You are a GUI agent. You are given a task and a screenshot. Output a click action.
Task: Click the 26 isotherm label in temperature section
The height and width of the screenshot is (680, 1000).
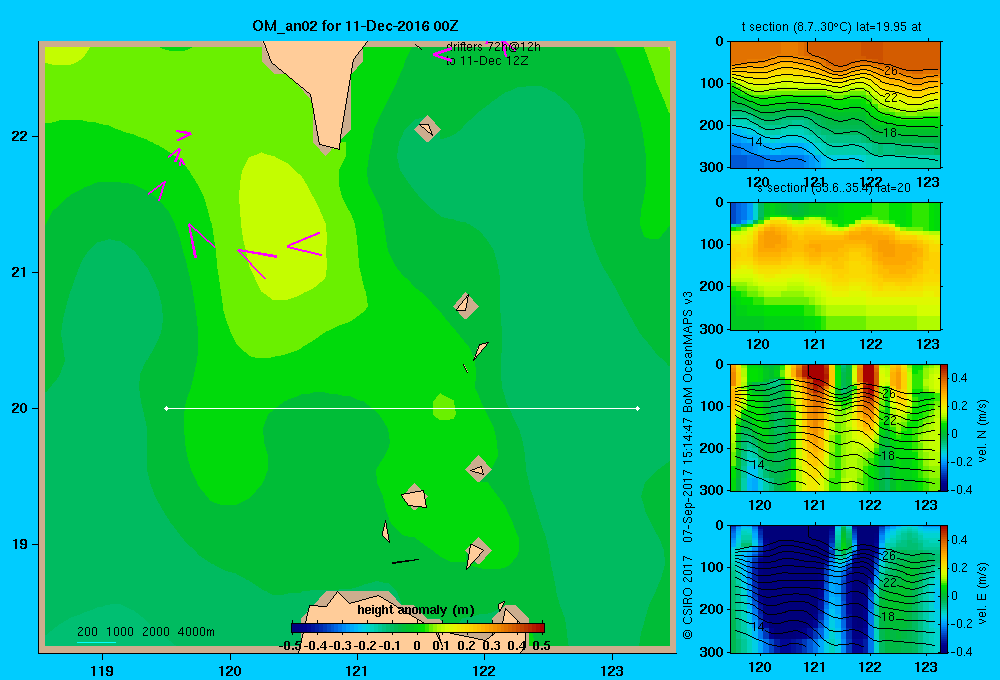coord(890,71)
